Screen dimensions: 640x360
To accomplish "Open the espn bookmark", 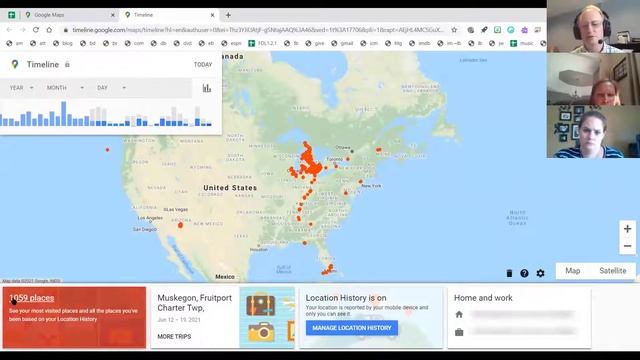I will (231, 43).
